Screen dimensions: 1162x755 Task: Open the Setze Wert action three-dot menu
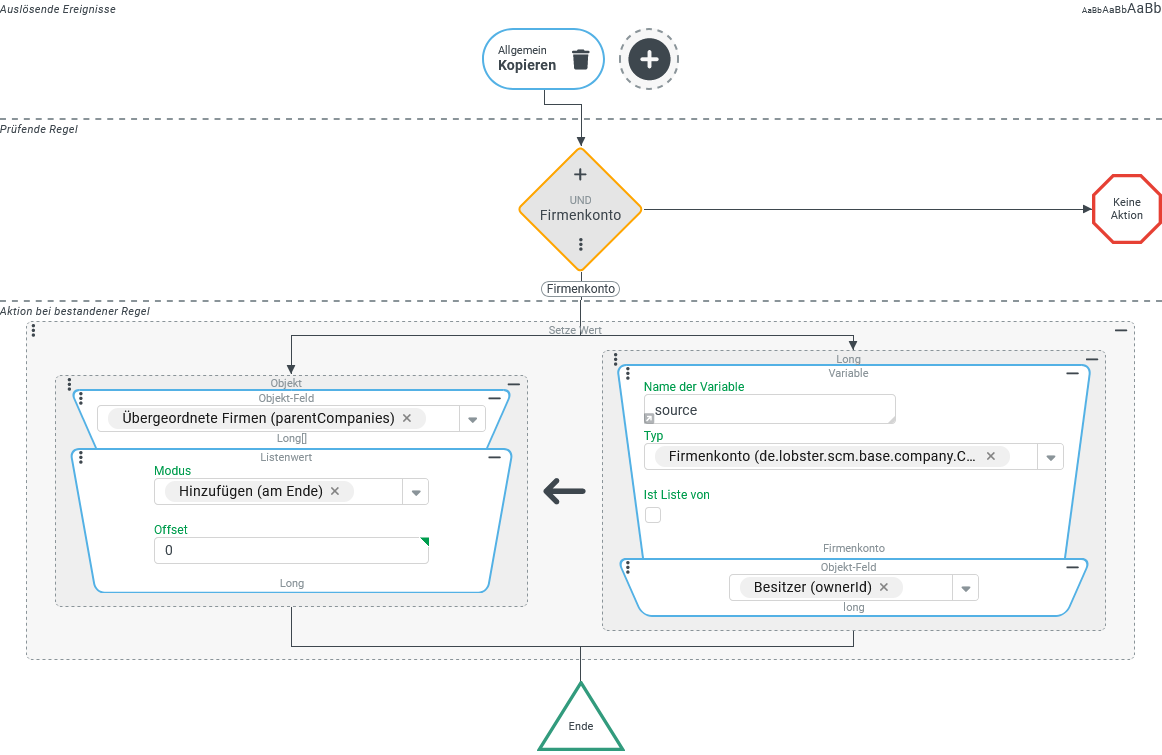(x=33, y=330)
